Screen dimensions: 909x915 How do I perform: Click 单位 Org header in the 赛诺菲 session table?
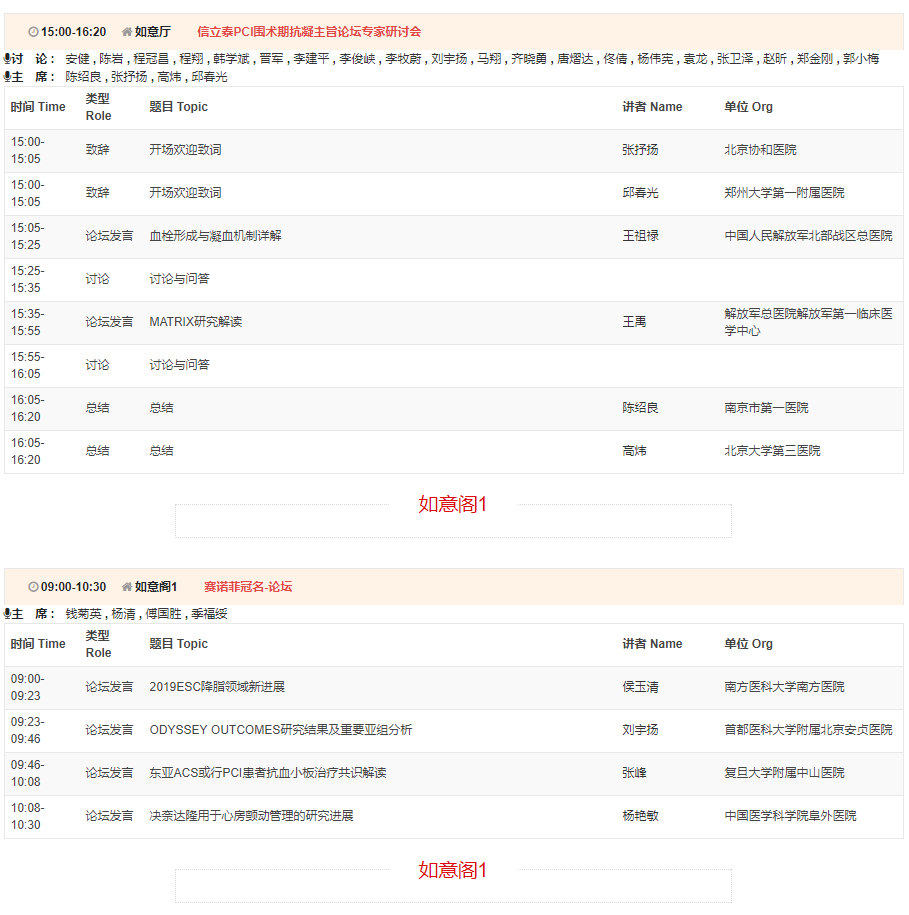tap(749, 644)
